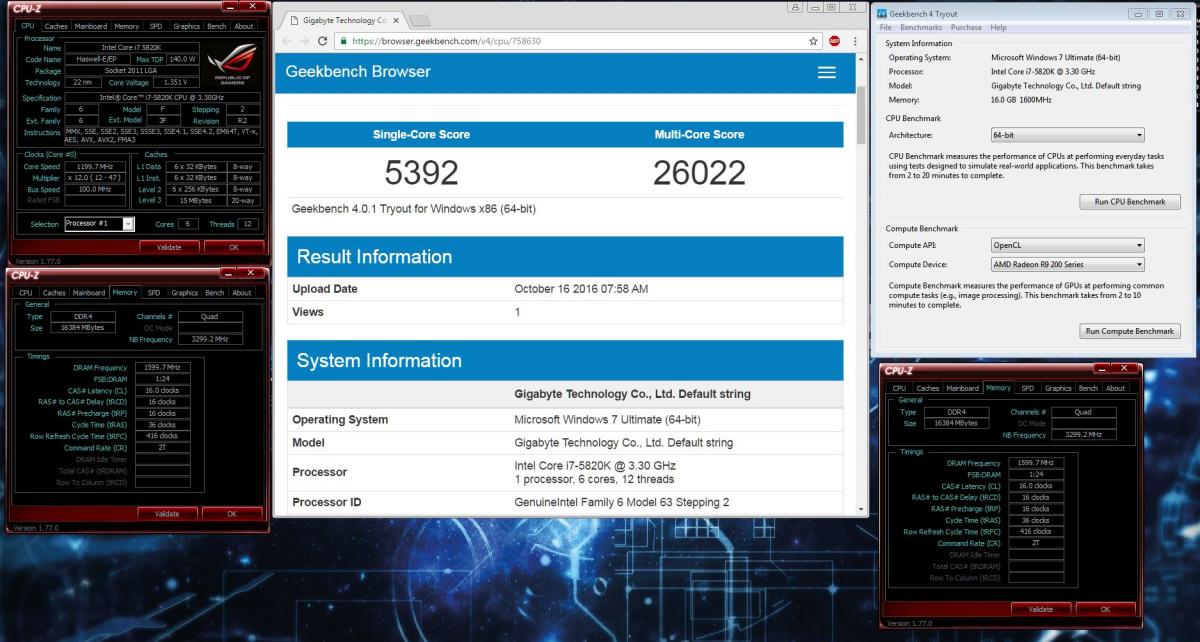
Task: Click the Geekbench 4 Tryout title icon
Action: (881, 13)
